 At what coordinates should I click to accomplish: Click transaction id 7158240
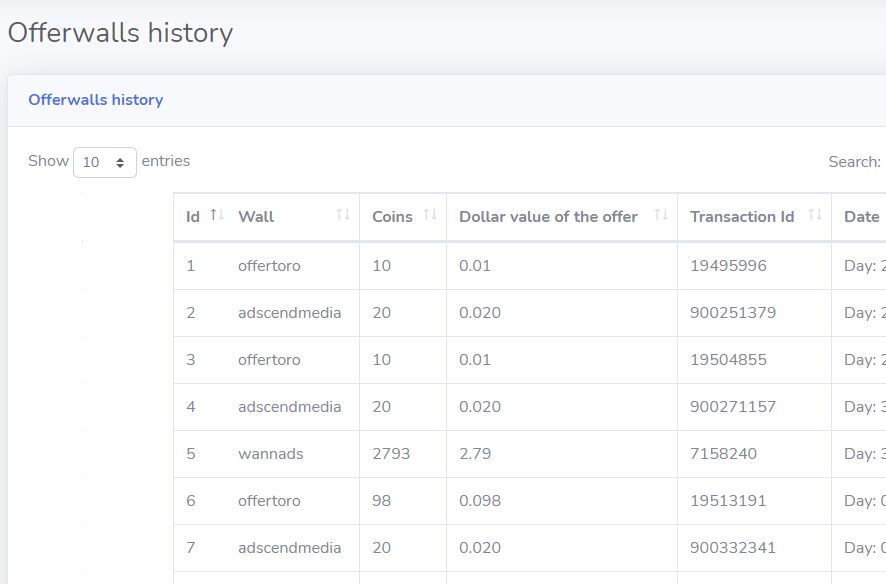[x=723, y=454]
